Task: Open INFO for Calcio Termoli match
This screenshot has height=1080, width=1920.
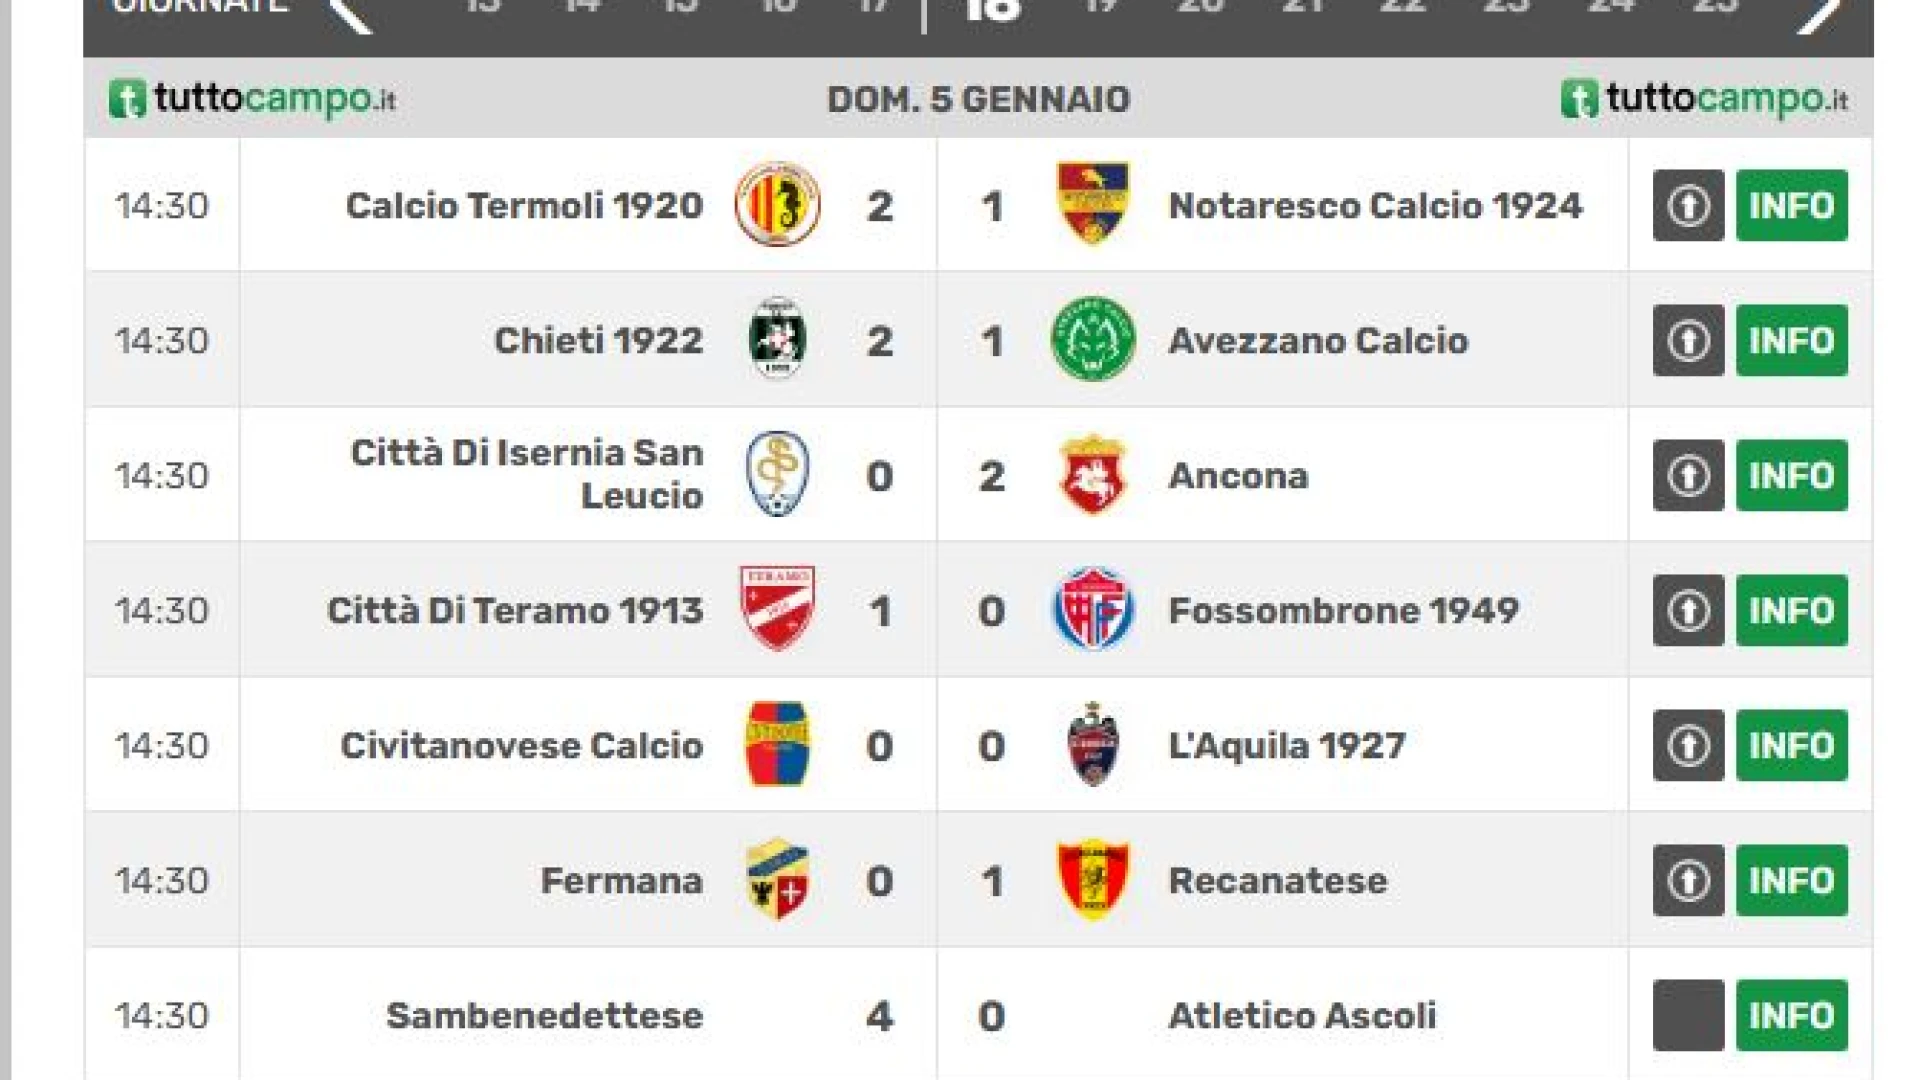Action: coord(1791,205)
